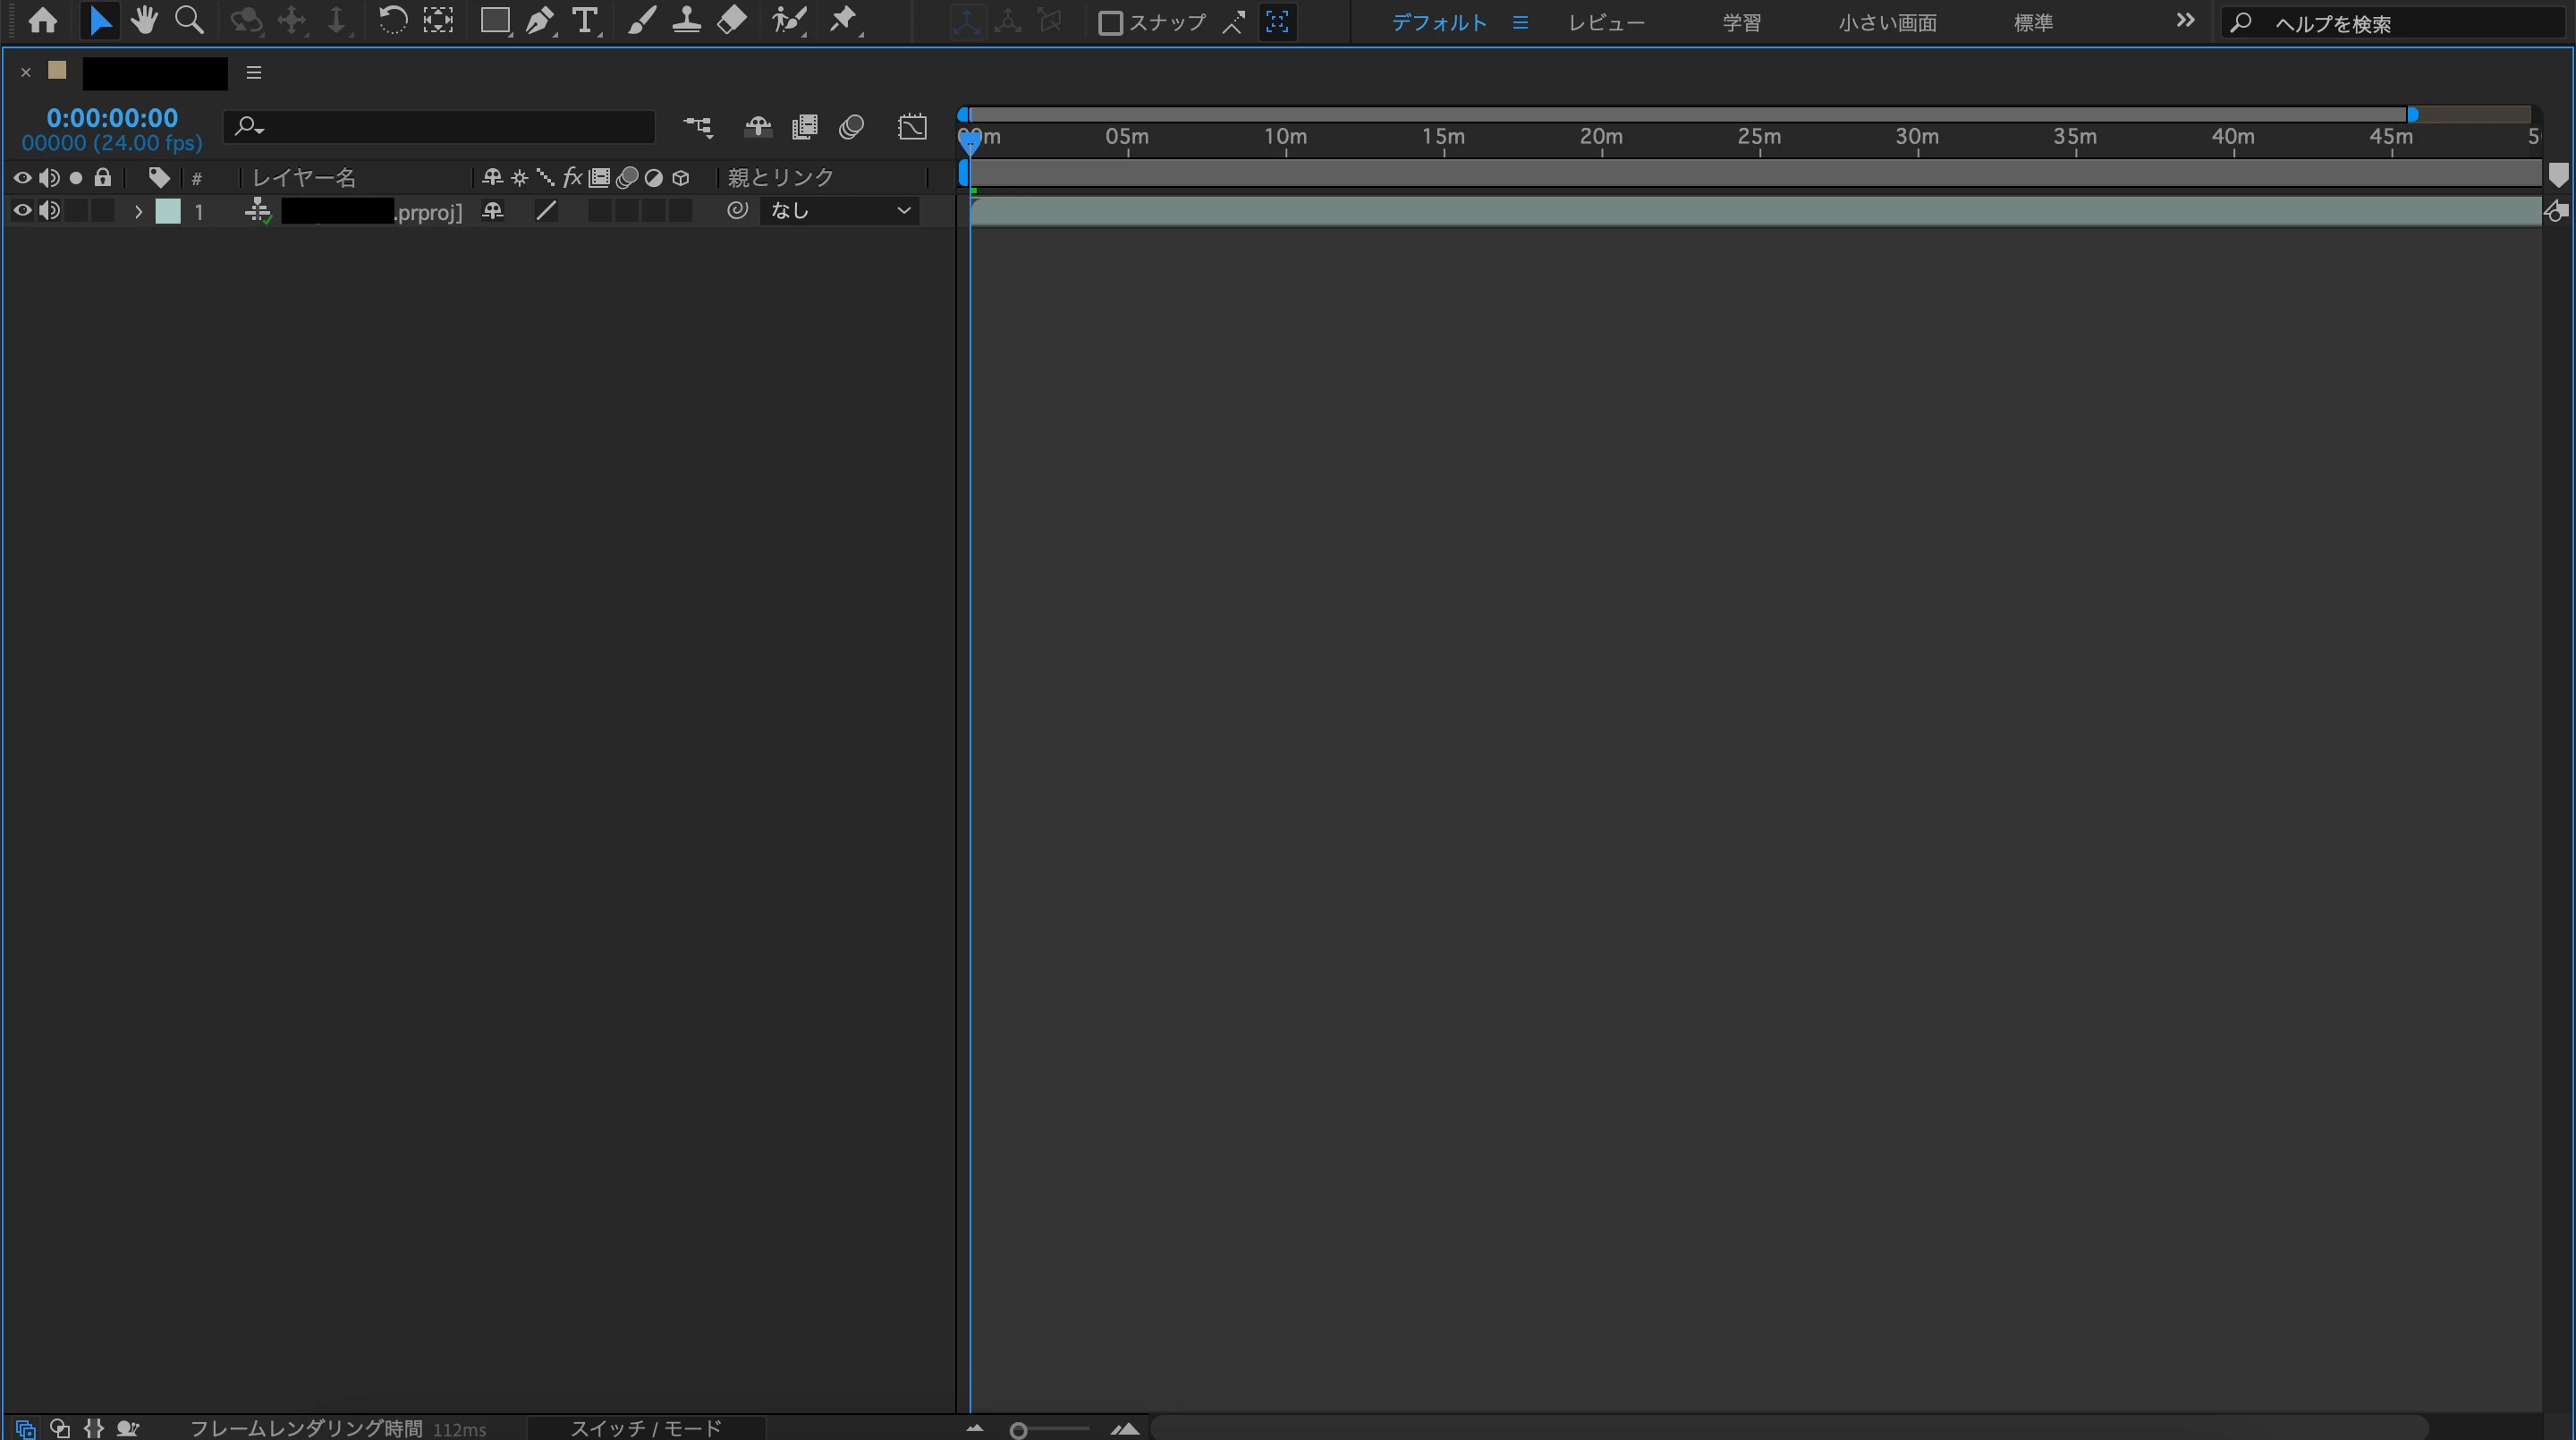Viewport: 2576px width, 1440px height.
Task: Select the Puppet Pin tool
Action: pyautogui.click(x=843, y=21)
